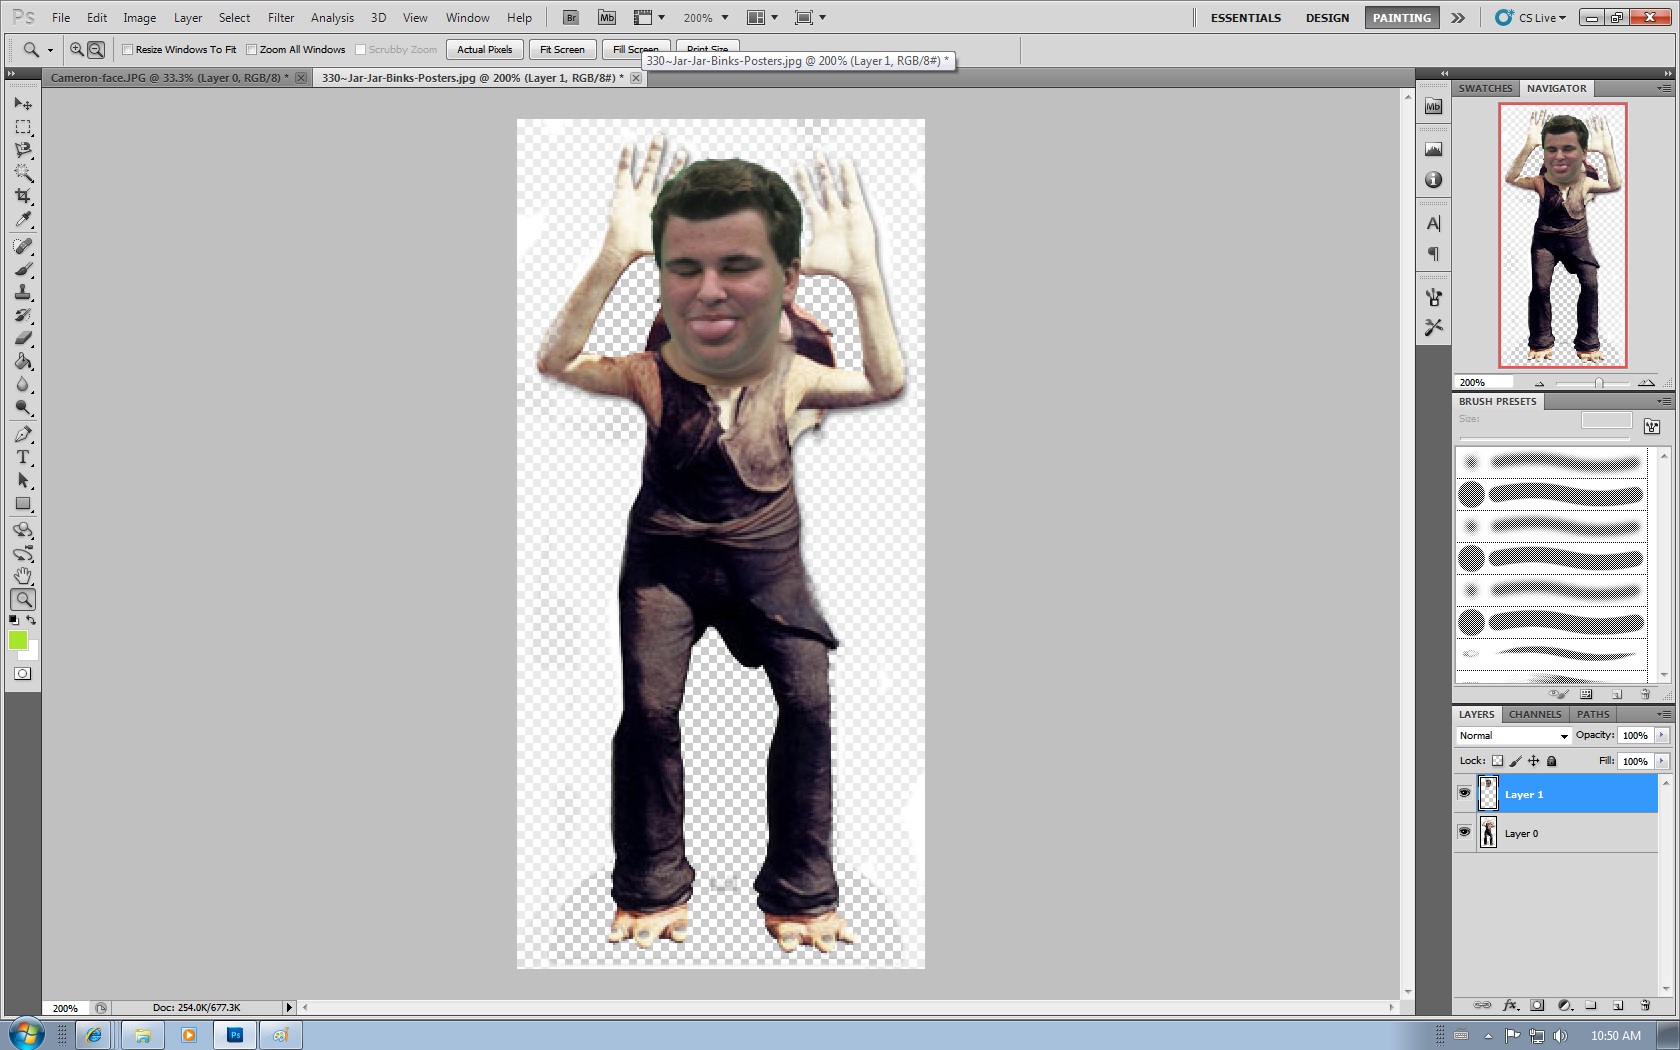
Task: Select the Hand tool
Action: click(x=23, y=576)
